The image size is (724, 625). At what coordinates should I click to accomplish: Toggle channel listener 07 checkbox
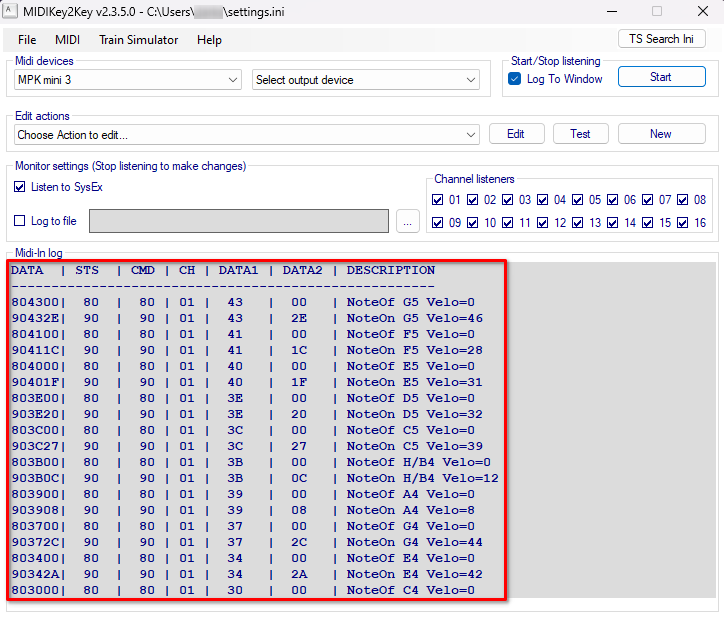point(647,199)
